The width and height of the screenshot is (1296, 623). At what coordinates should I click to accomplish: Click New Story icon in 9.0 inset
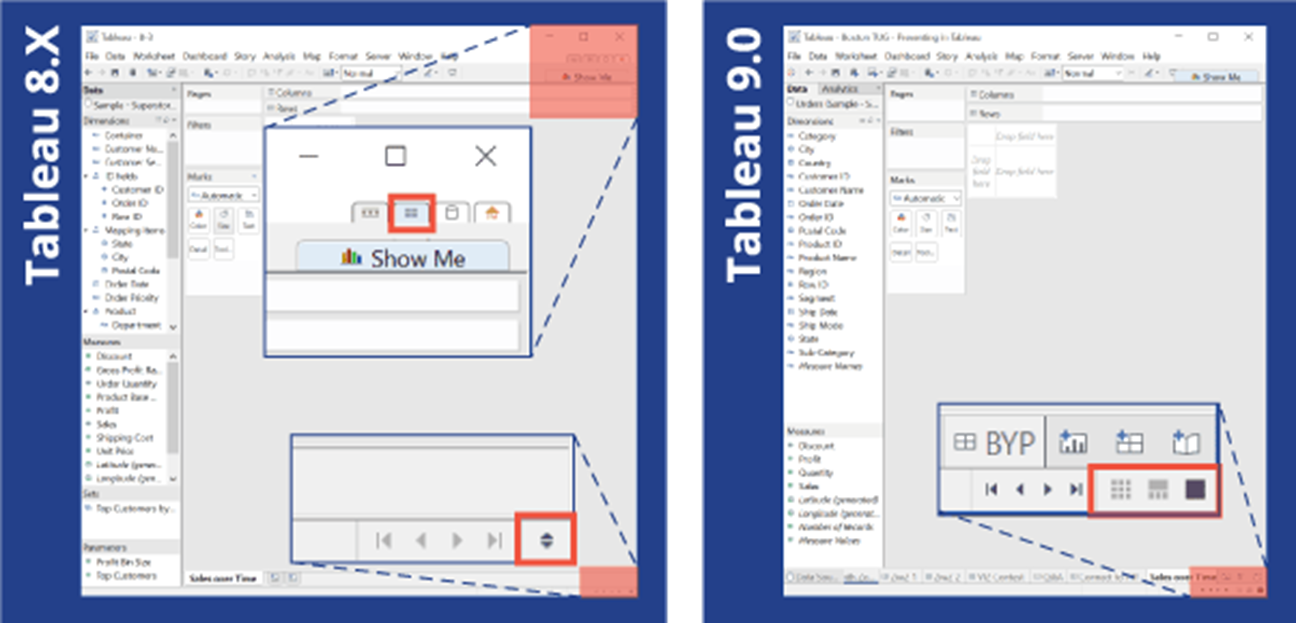pyautogui.click(x=1185, y=442)
